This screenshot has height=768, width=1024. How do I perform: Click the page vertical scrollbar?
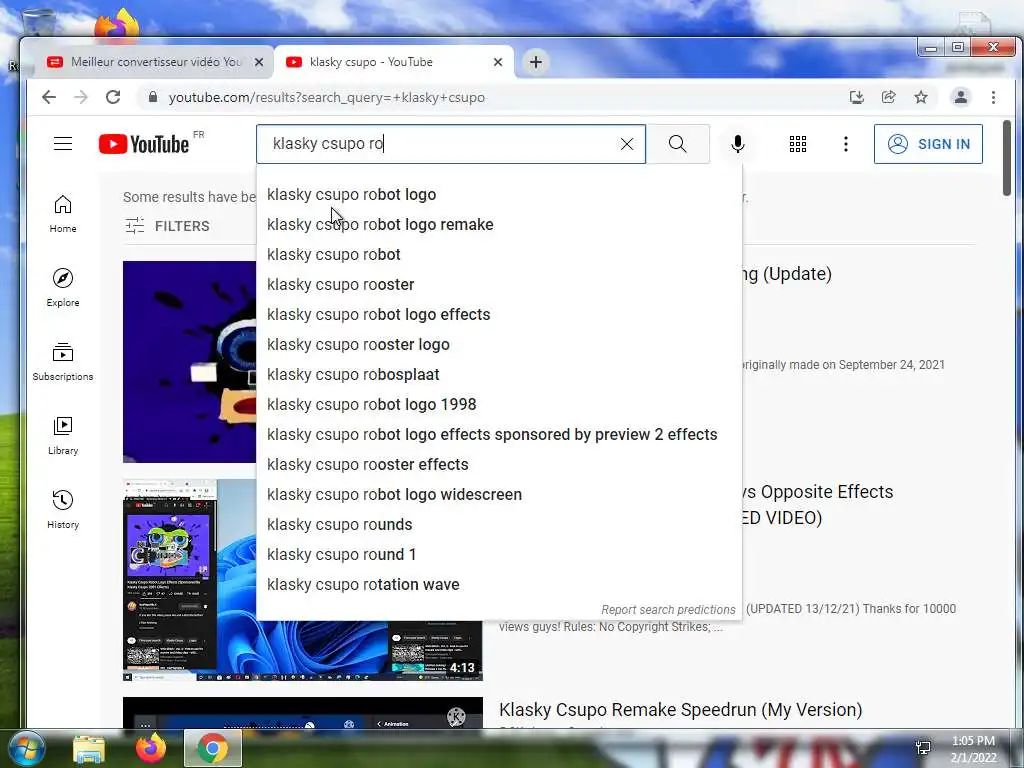[x=1006, y=157]
